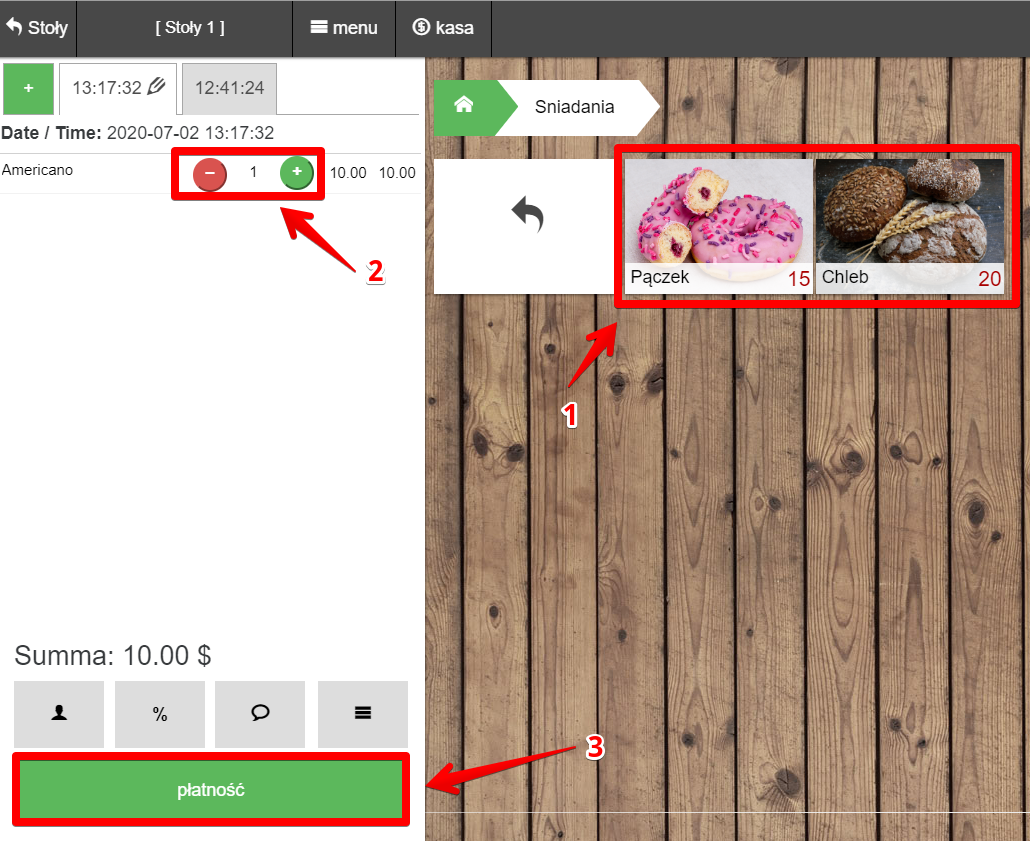This screenshot has height=841, width=1030.
Task: Open the order options hamburger button
Action: point(363,714)
